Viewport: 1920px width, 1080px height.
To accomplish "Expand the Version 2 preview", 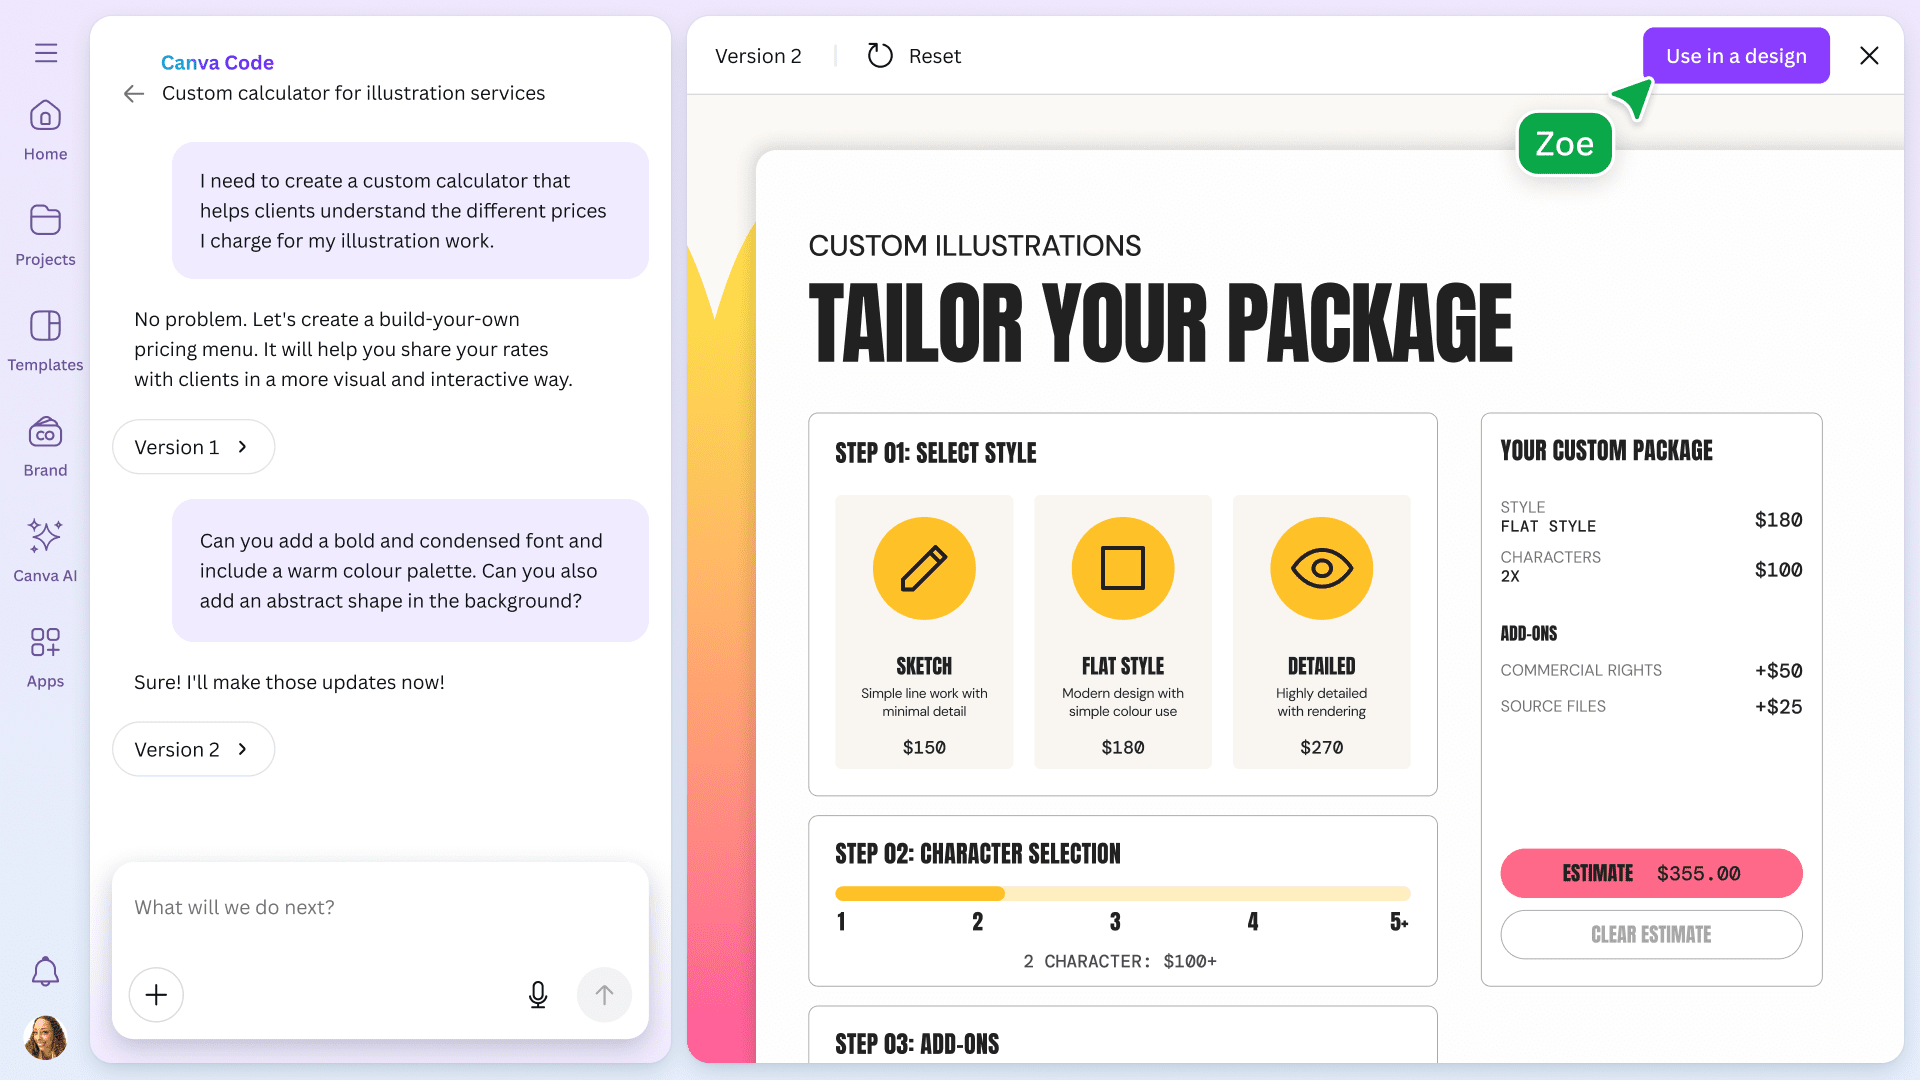I will point(193,749).
